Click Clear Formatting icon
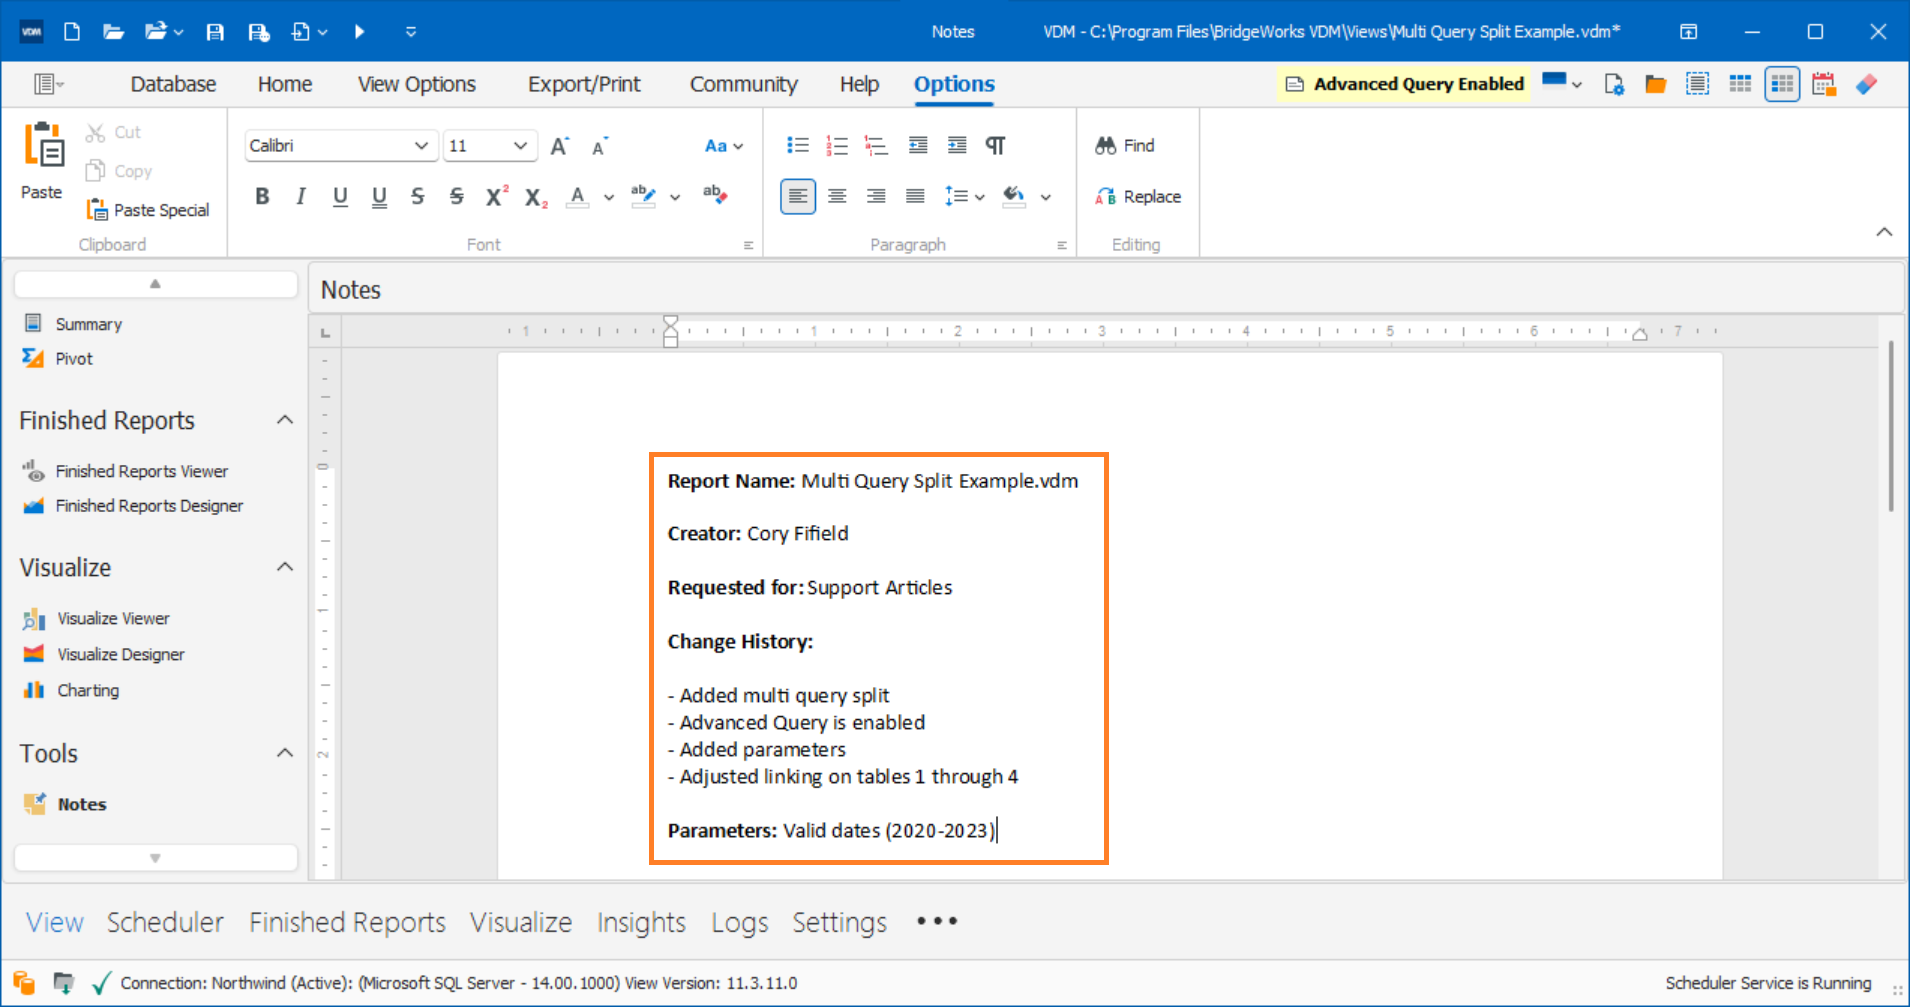 (714, 193)
